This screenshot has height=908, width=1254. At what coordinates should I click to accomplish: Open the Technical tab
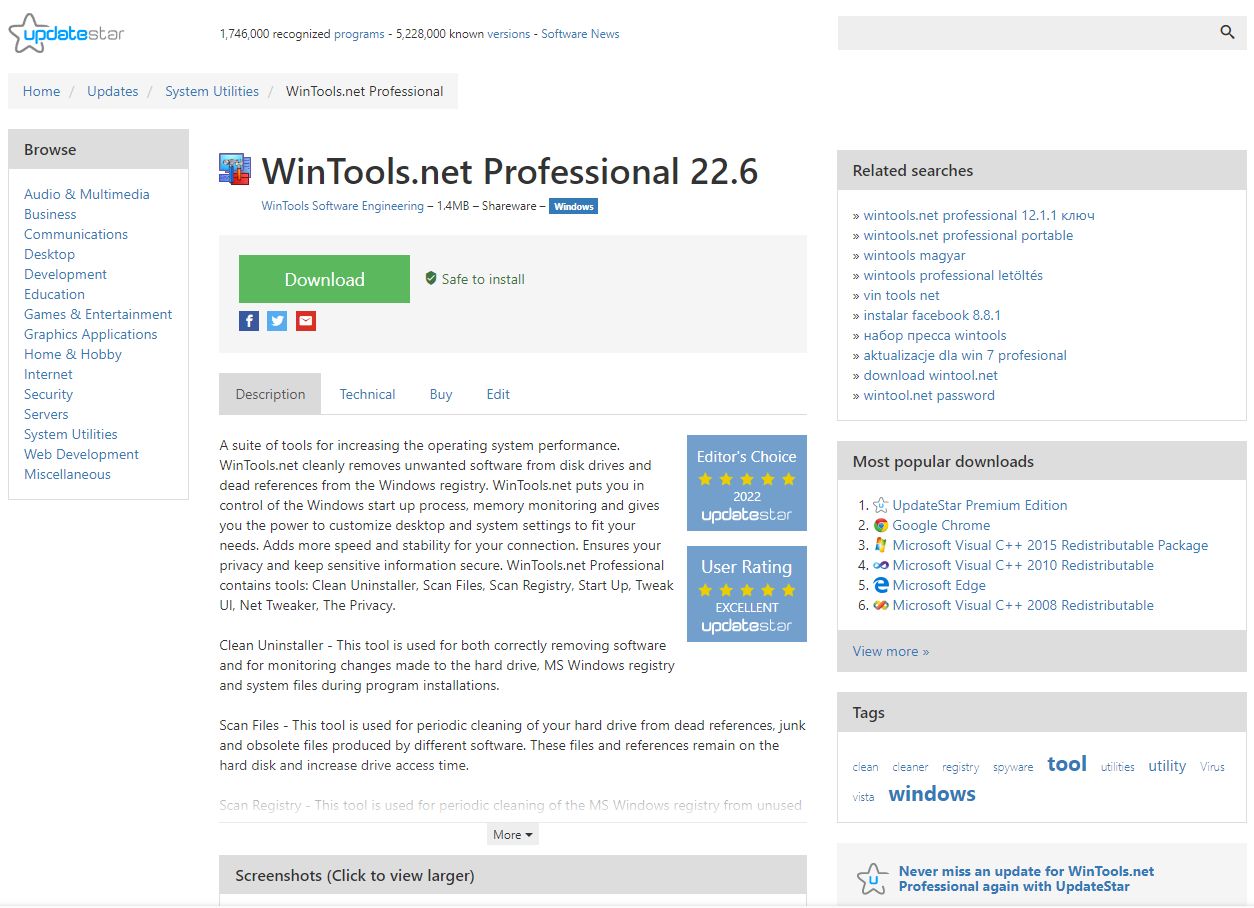(367, 394)
